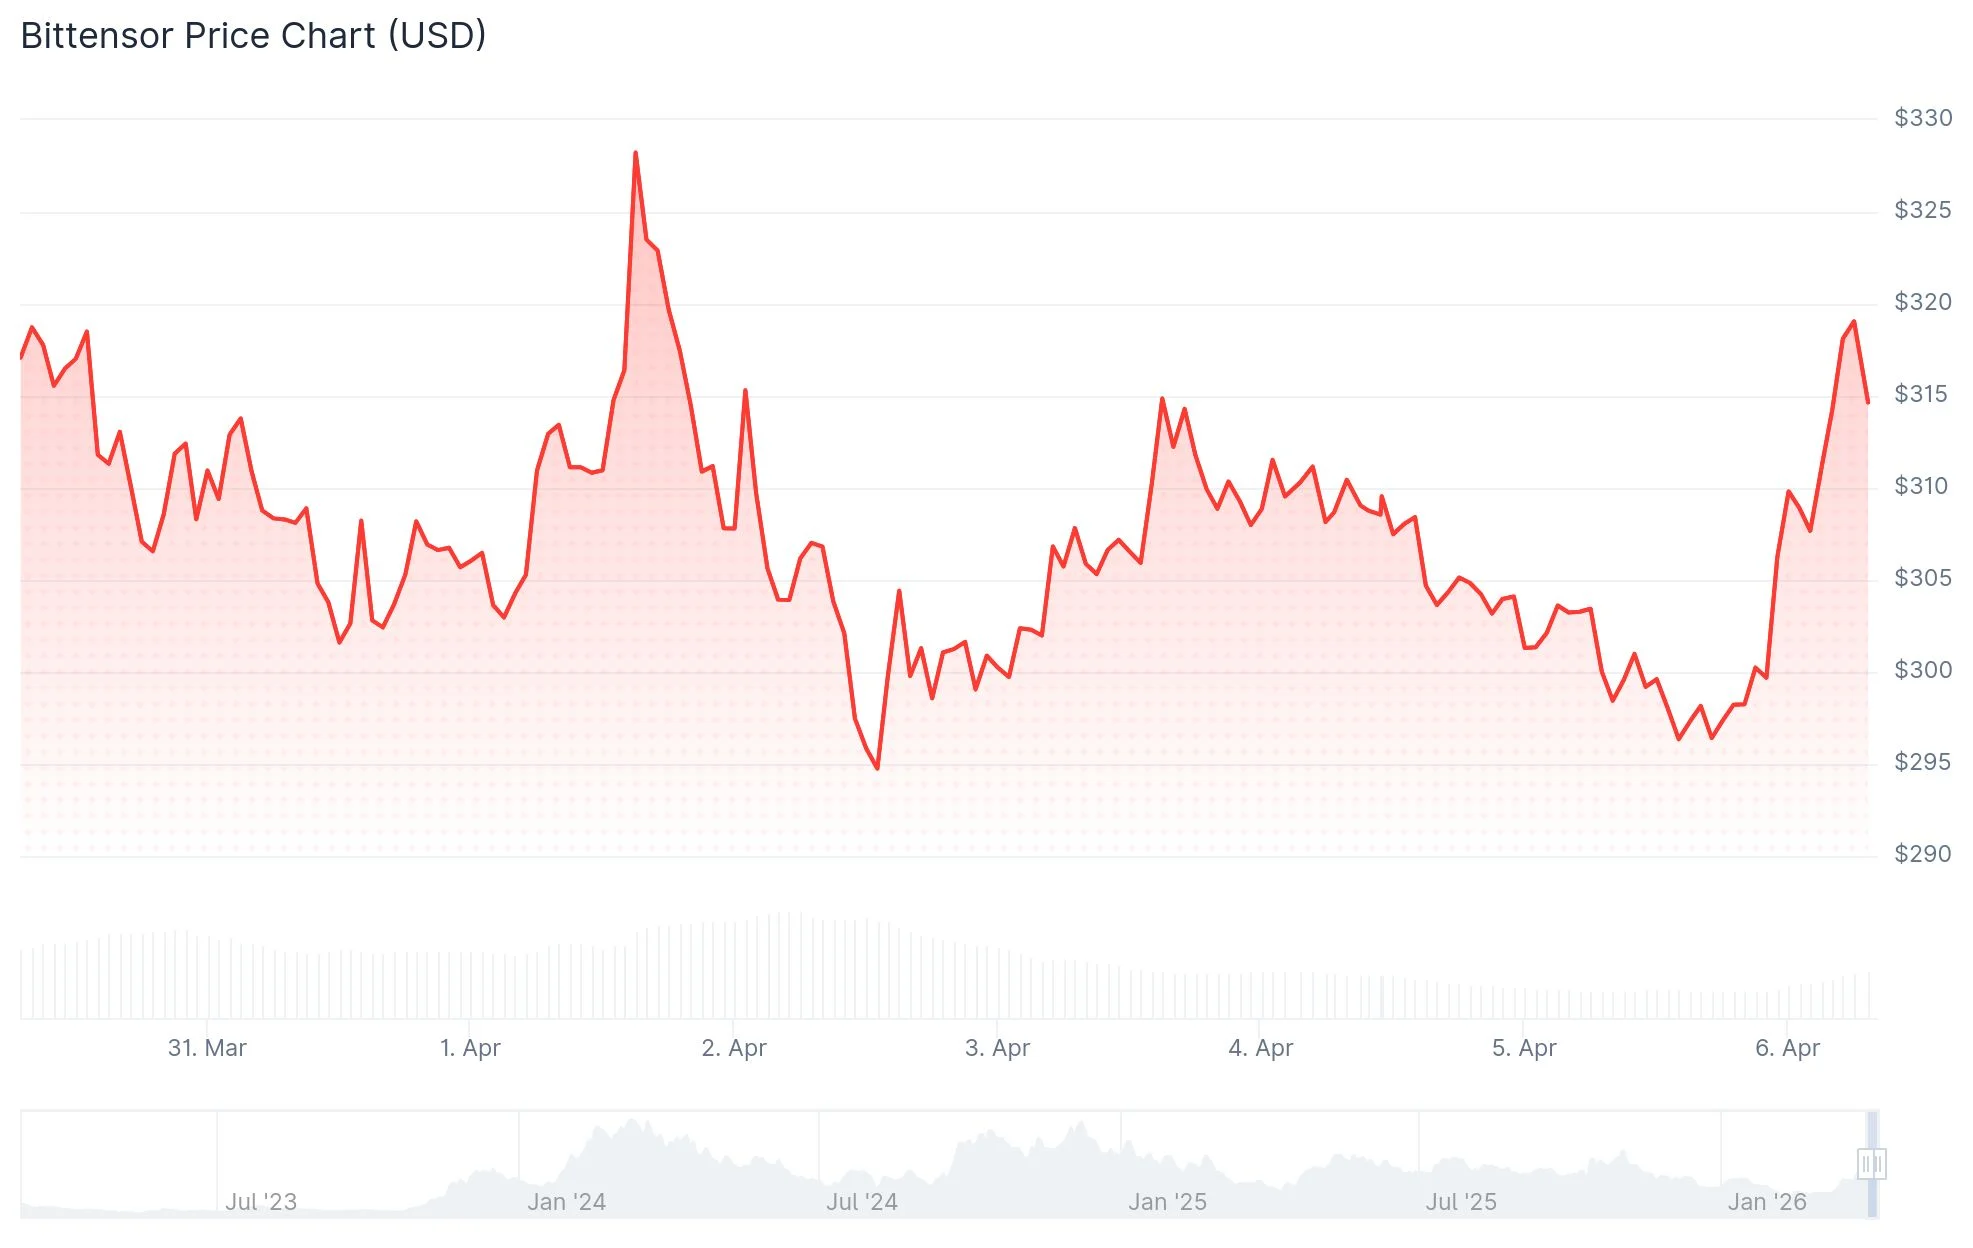
Task: Jump to Jul '24 in the navigator
Action: [862, 1202]
